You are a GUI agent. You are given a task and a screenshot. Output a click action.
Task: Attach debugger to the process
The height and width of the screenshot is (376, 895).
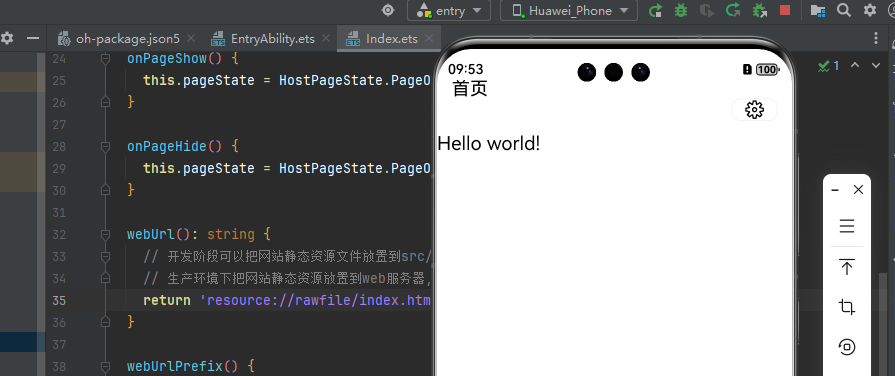(759, 10)
